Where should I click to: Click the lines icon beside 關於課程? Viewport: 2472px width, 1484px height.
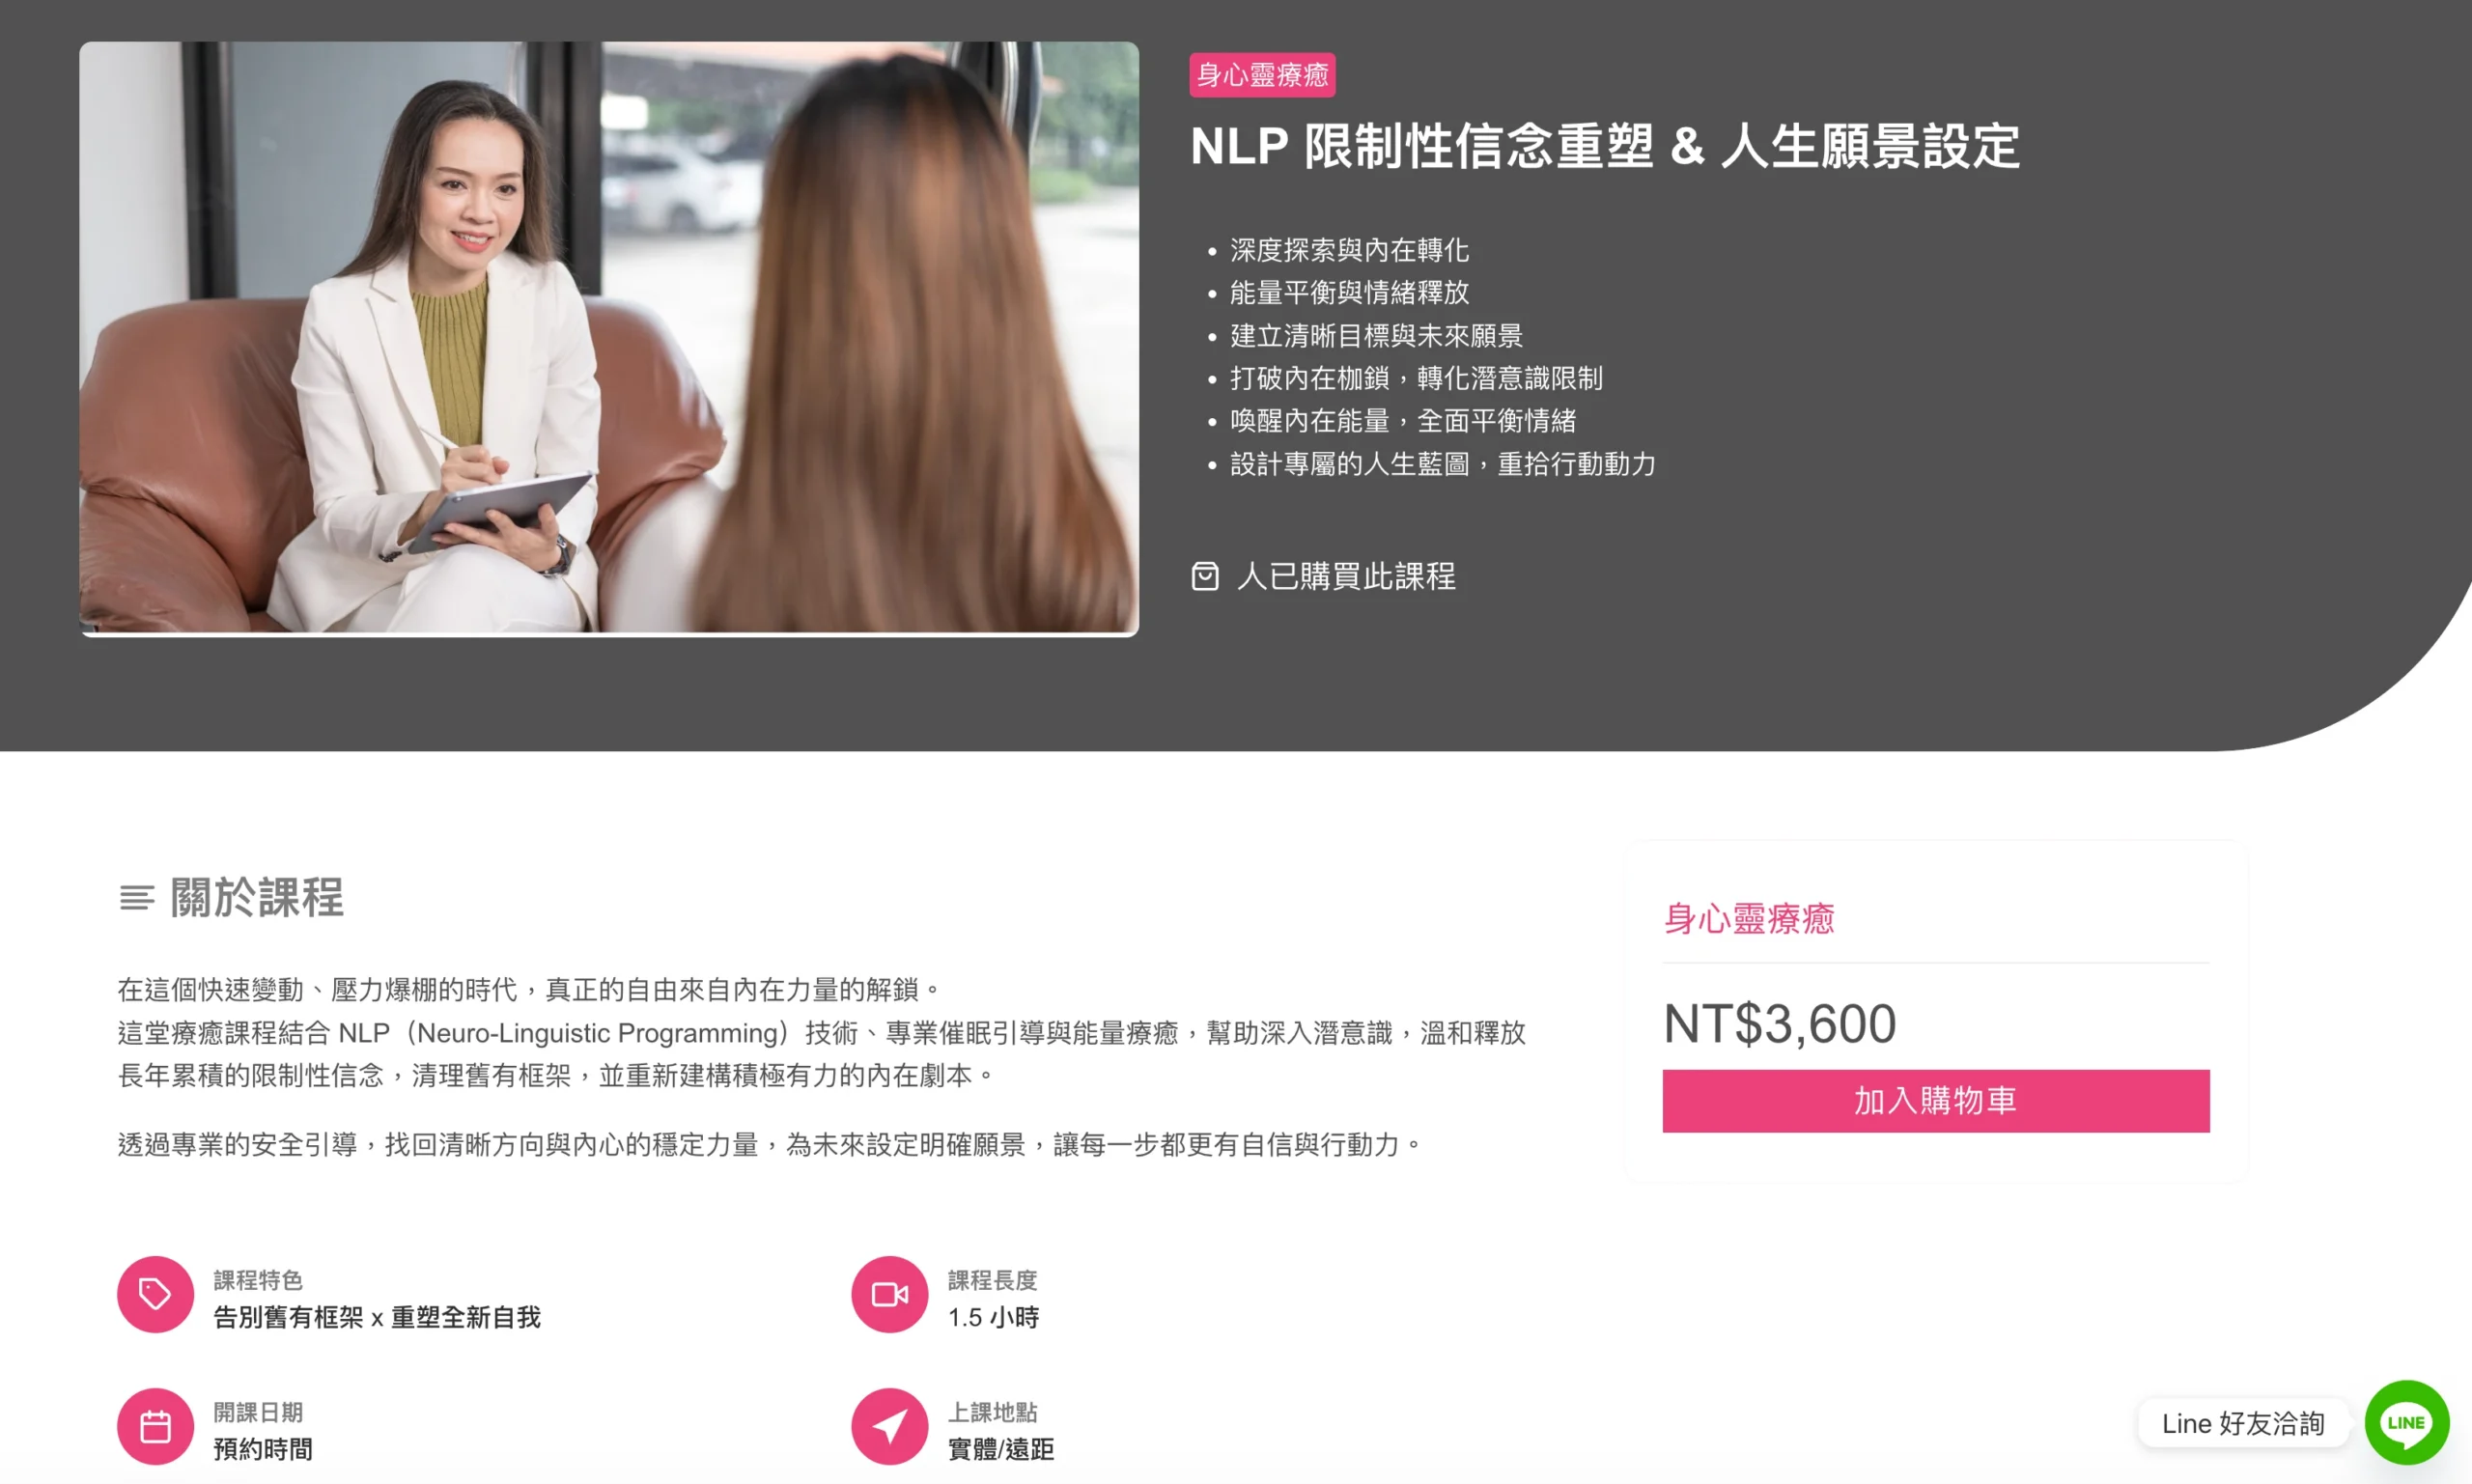coord(137,898)
